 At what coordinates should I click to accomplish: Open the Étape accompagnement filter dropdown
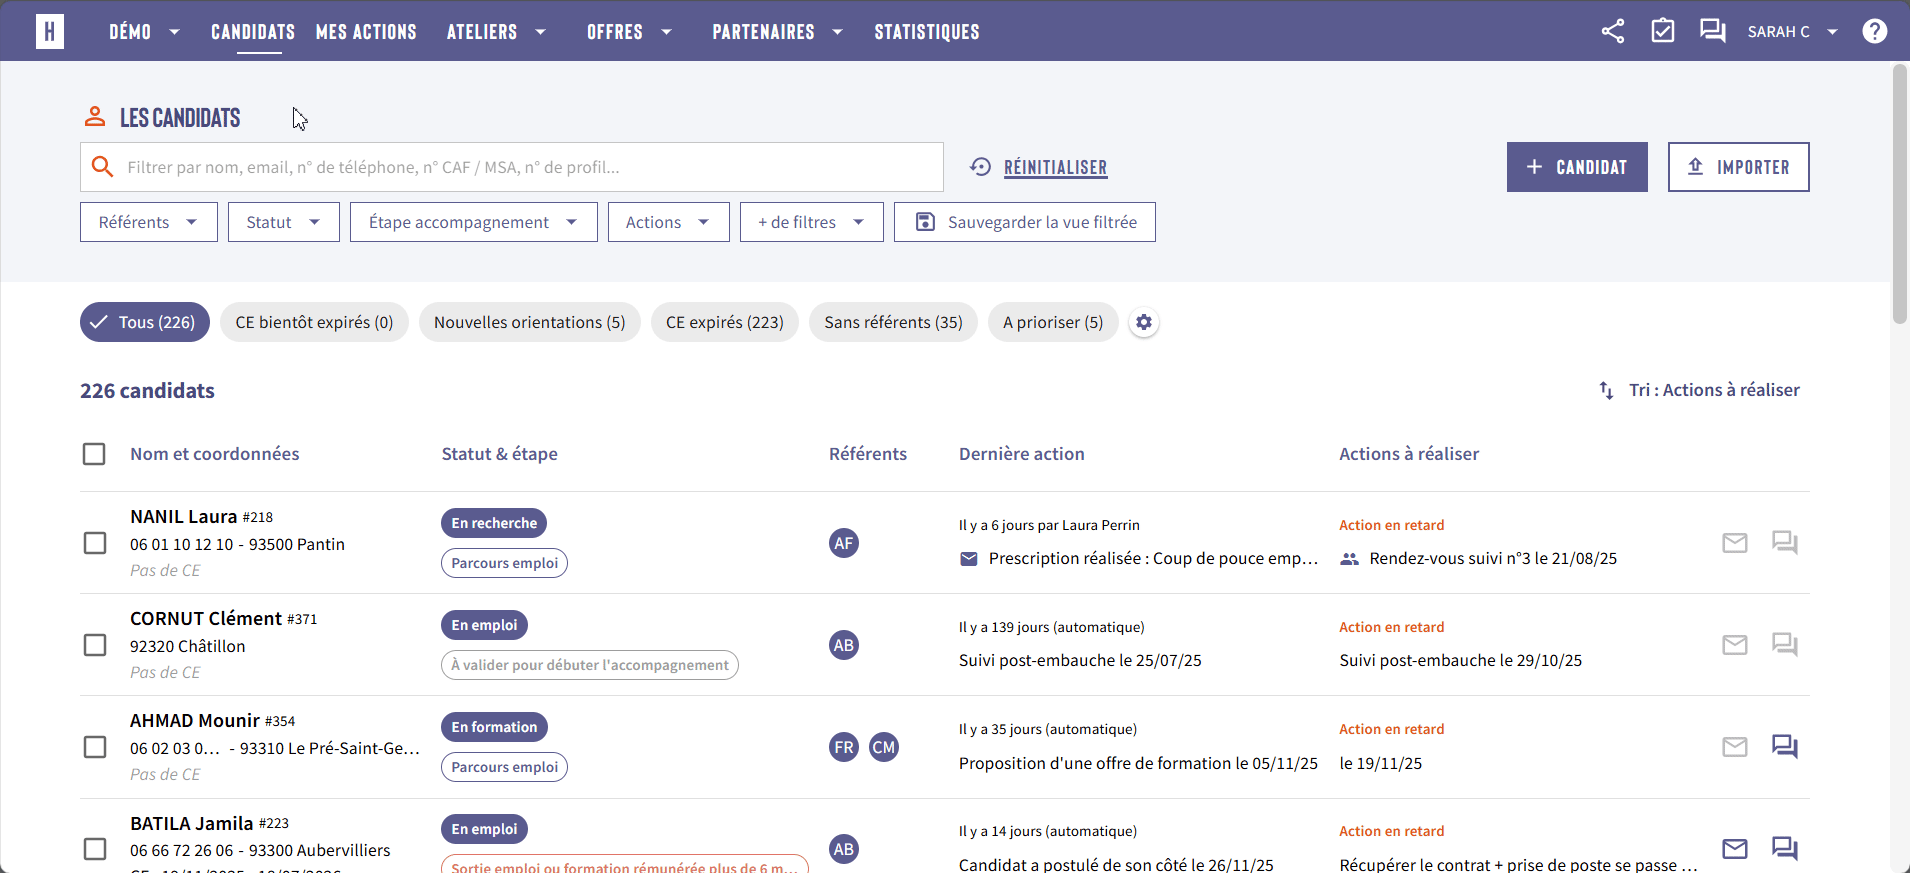(x=474, y=222)
